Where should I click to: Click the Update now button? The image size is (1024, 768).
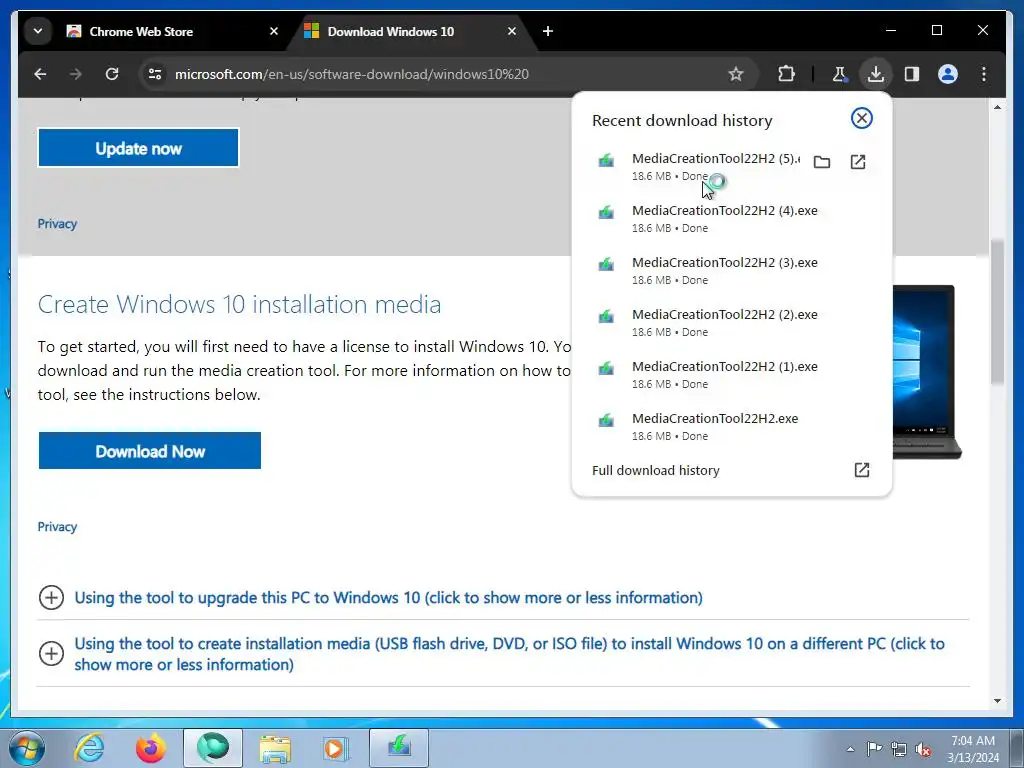[138, 148]
